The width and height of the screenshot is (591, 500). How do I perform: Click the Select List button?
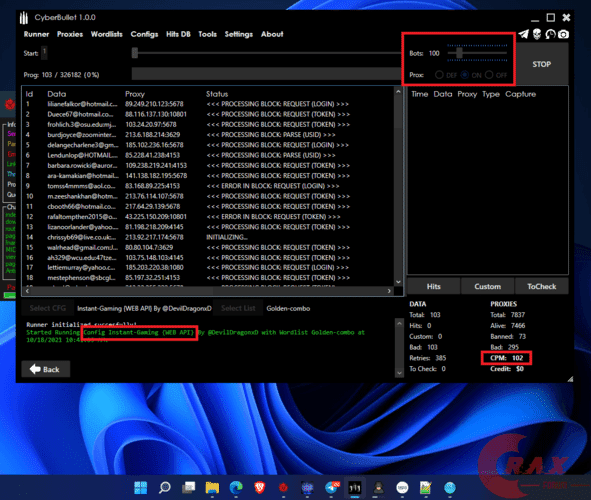pos(238,308)
